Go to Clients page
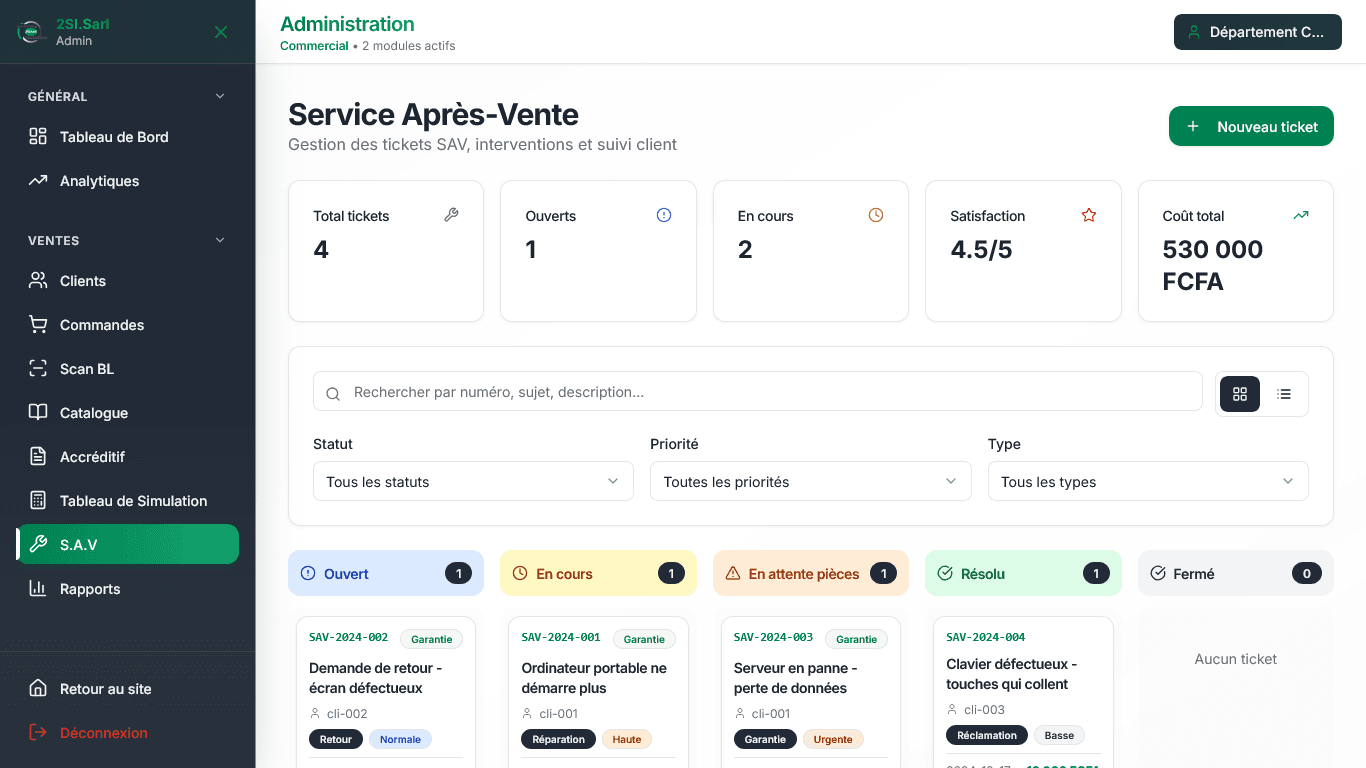 point(128,281)
